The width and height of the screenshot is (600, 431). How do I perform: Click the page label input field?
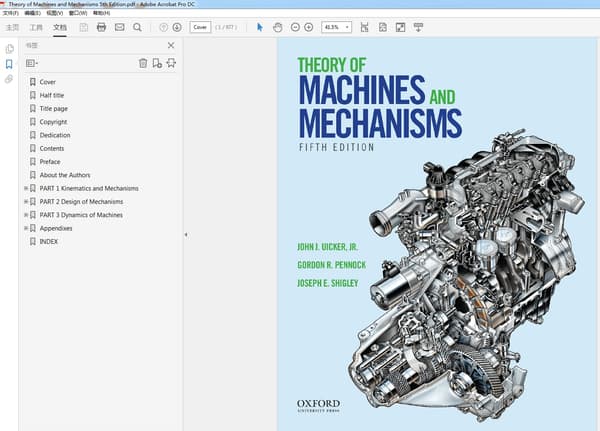pos(200,27)
